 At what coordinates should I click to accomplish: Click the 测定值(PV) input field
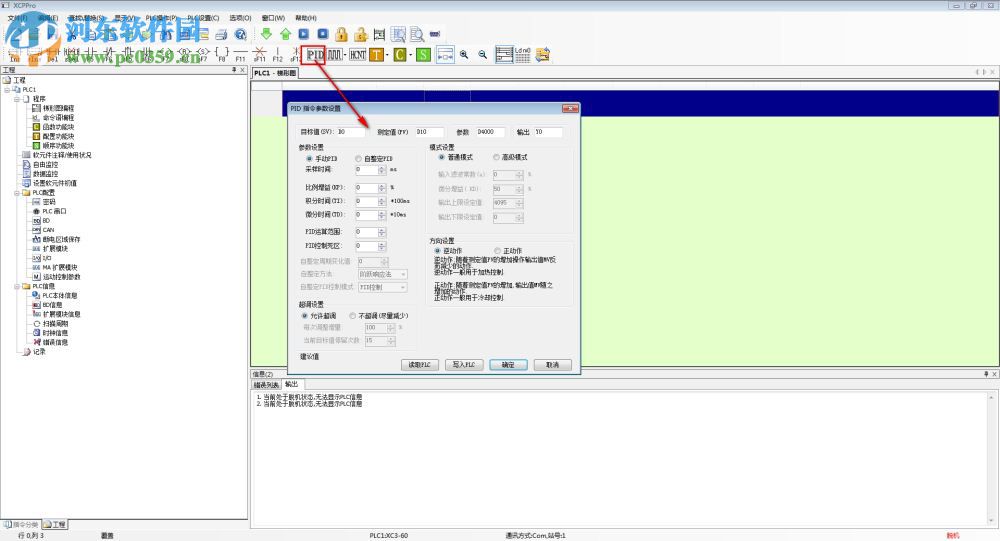[429, 132]
